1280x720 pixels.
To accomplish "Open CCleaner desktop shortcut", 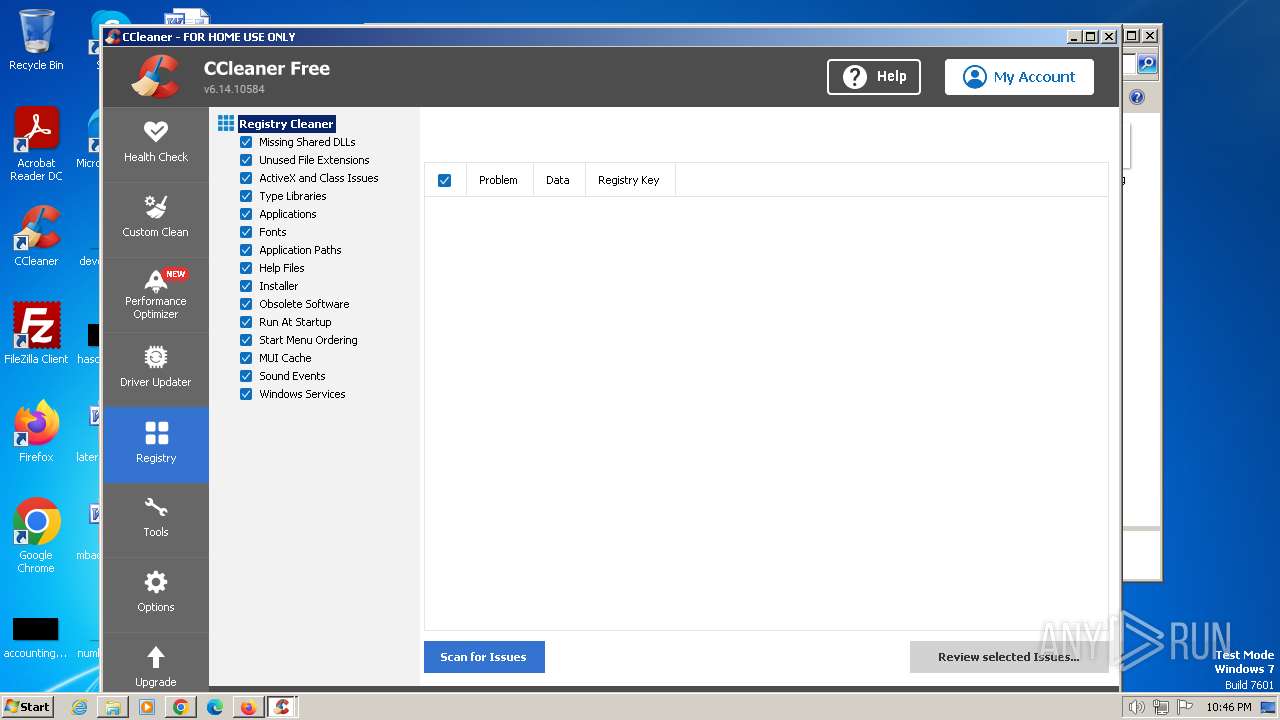I will tap(36, 237).
